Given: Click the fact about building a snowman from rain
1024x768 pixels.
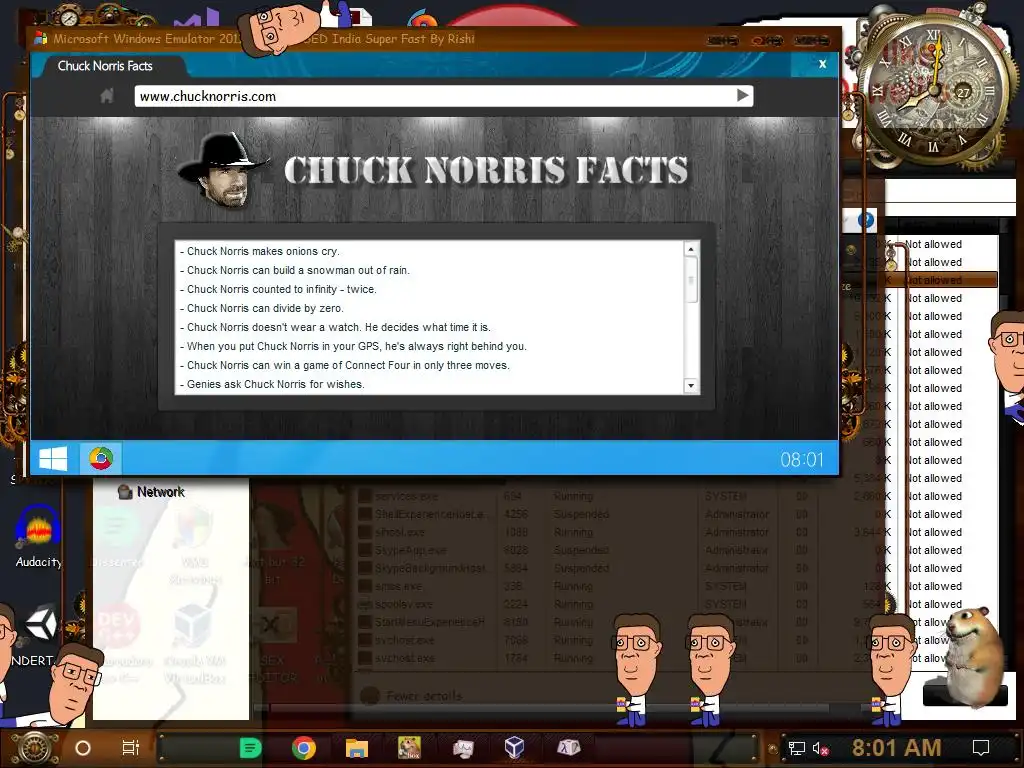Looking at the screenshot, I should coord(295,270).
